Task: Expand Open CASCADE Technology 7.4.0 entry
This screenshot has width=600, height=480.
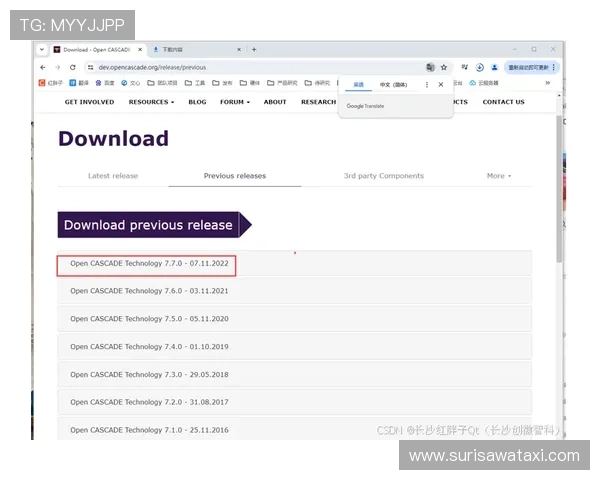Action: click(149, 346)
